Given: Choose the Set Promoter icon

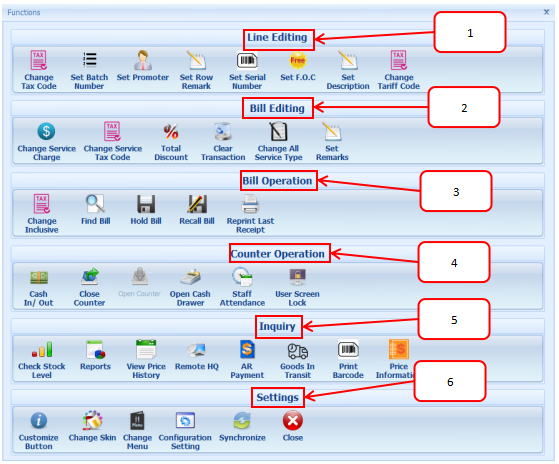Looking at the screenshot, I should (x=143, y=60).
